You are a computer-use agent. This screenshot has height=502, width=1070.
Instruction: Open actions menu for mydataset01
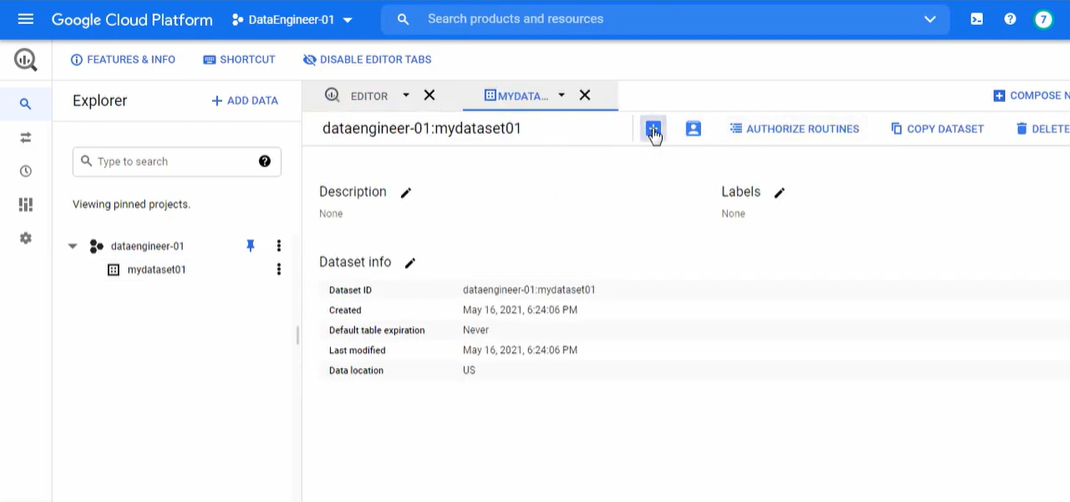[278, 269]
